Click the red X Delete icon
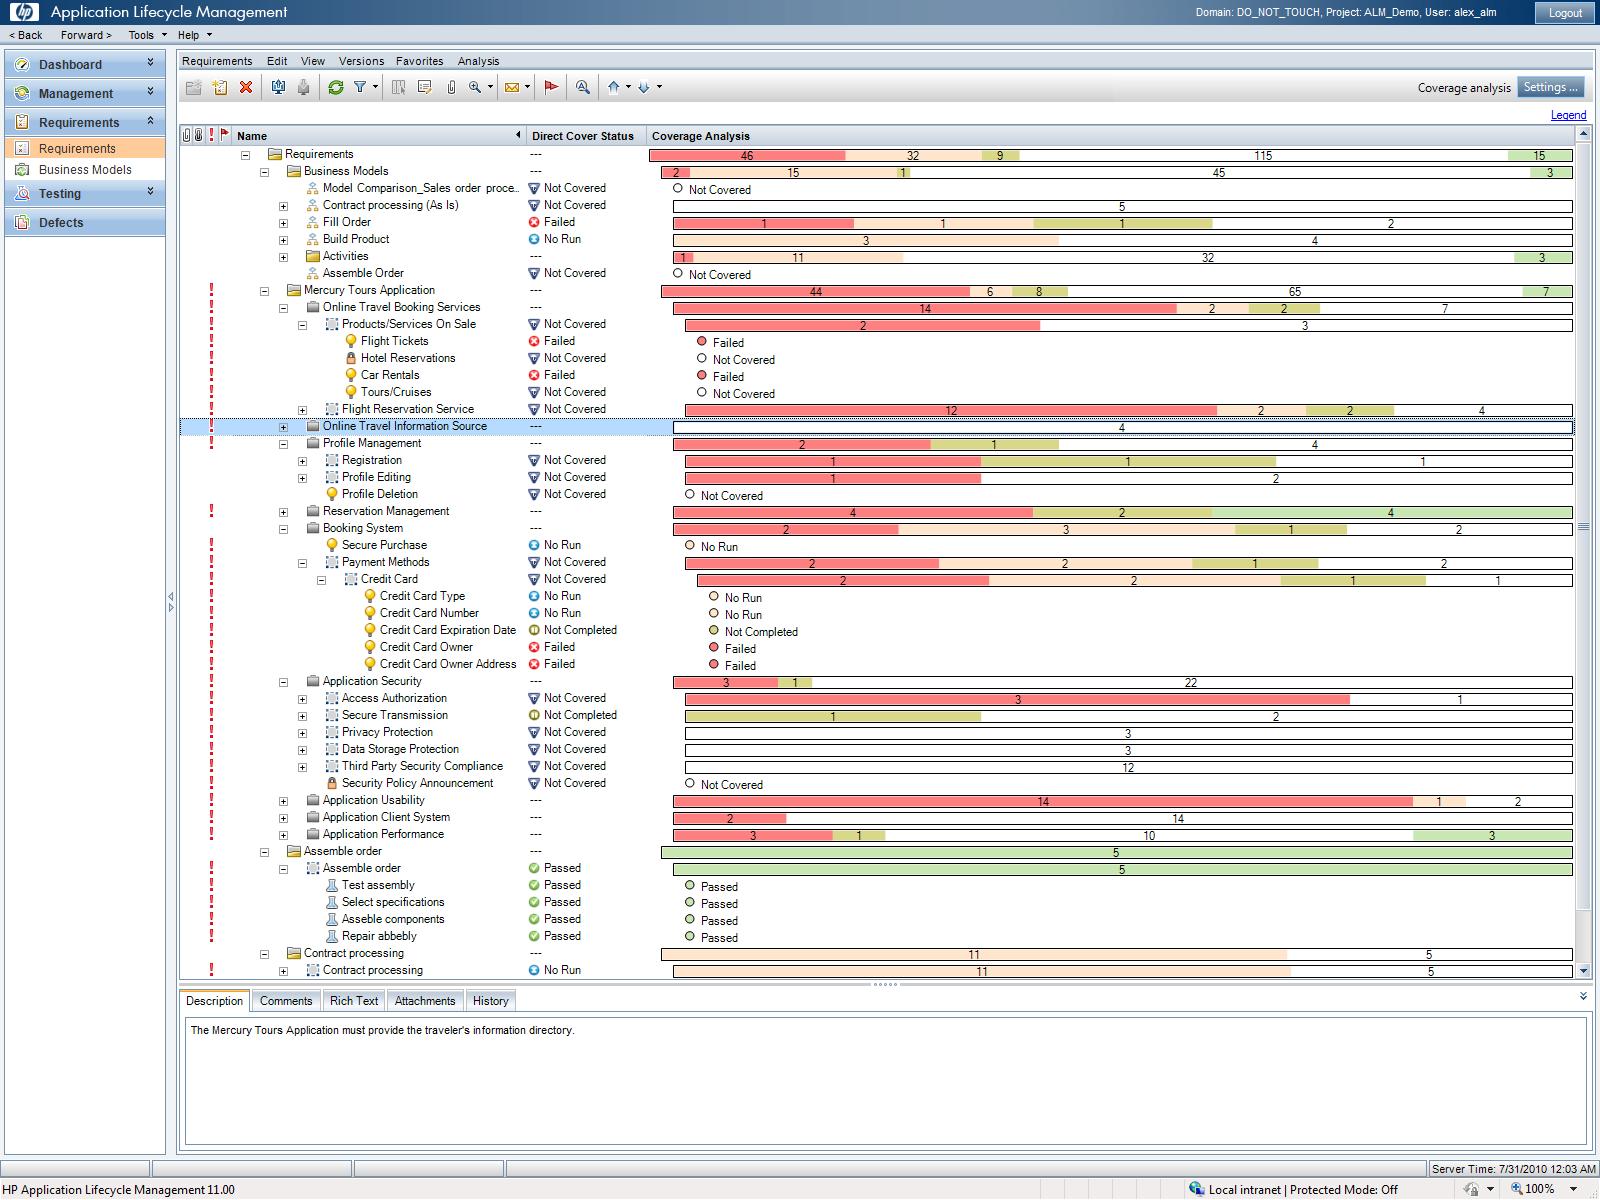 click(246, 88)
